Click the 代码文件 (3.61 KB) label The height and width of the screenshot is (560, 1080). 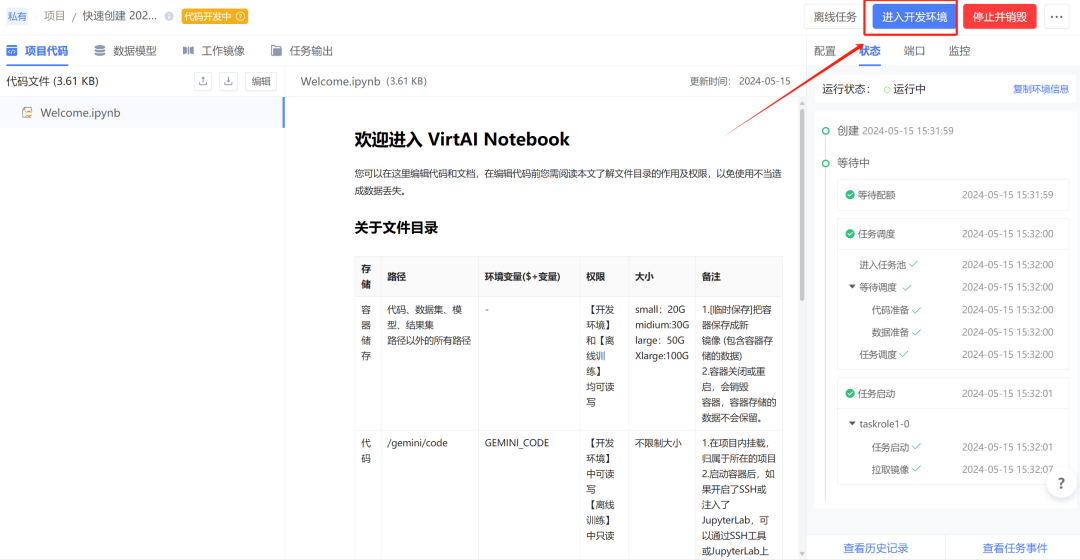[x=52, y=81]
